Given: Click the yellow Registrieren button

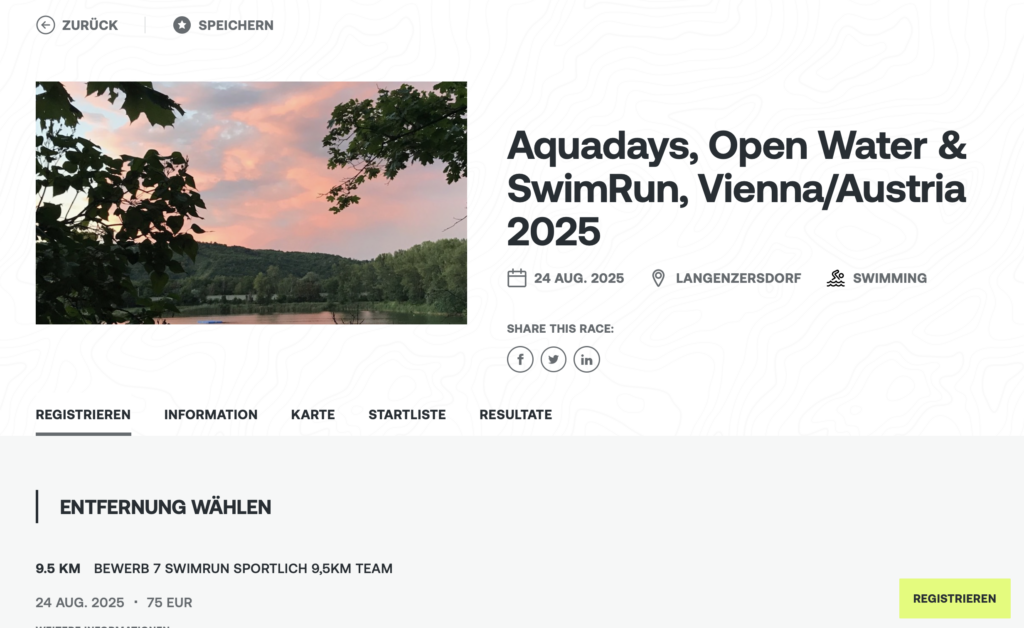Looking at the screenshot, I should coord(955,599).
